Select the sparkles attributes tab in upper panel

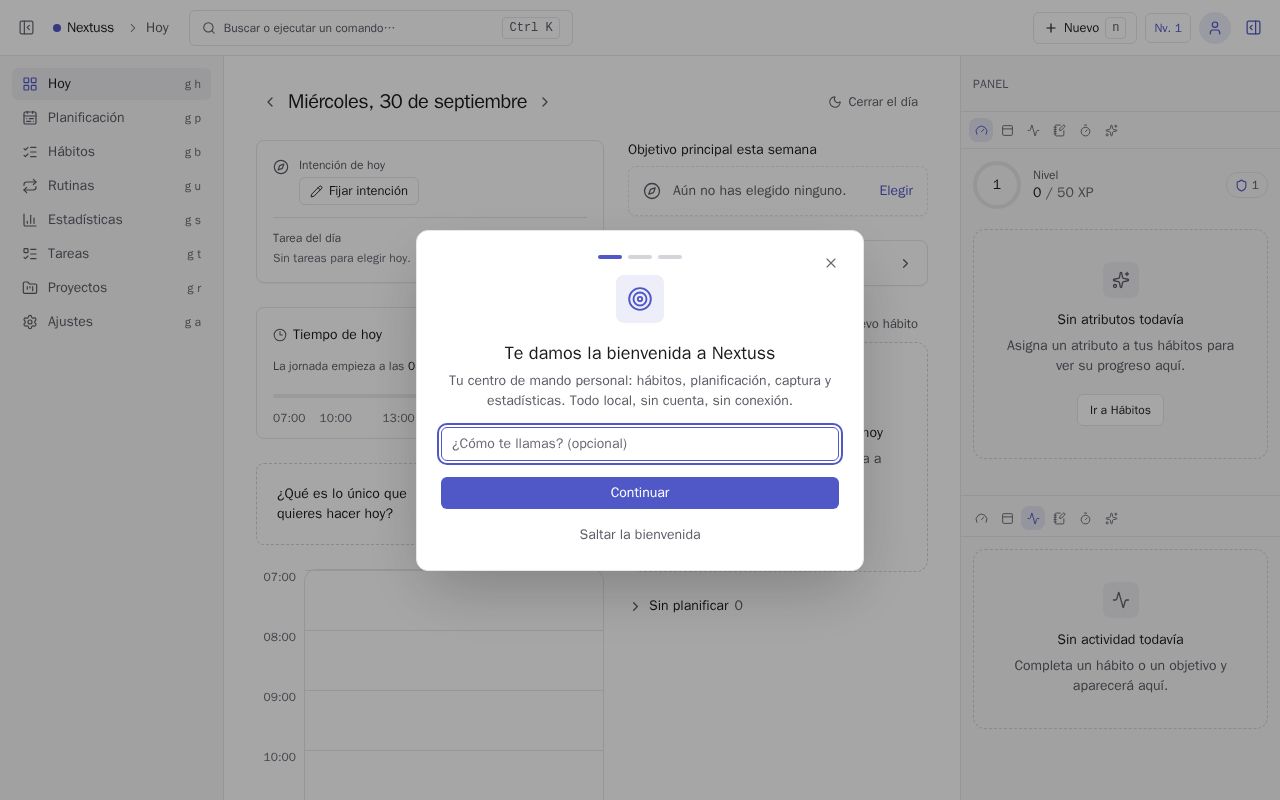pos(1111,130)
